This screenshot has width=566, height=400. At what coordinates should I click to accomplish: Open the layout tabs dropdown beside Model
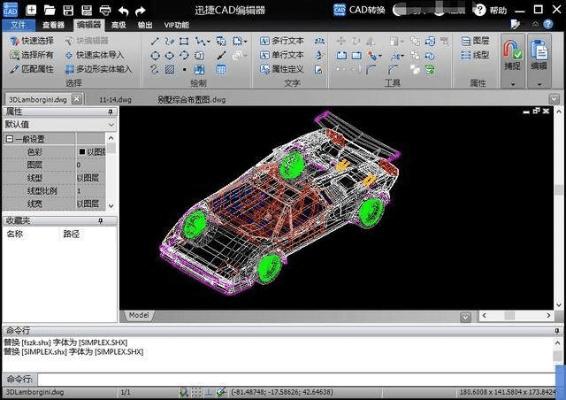click(466, 317)
